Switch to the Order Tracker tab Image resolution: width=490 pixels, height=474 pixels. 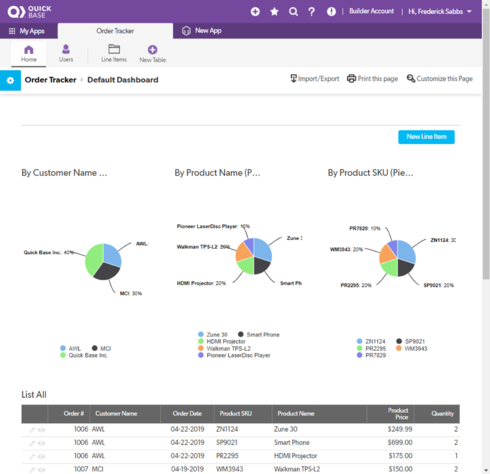tap(115, 31)
